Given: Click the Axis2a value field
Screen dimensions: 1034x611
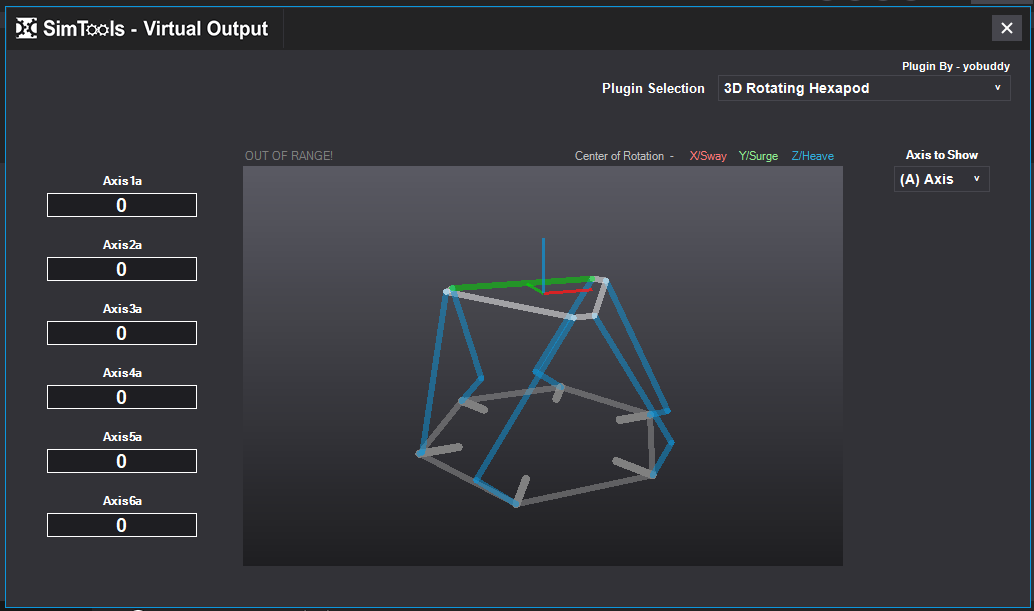Looking at the screenshot, I should coord(122,269).
